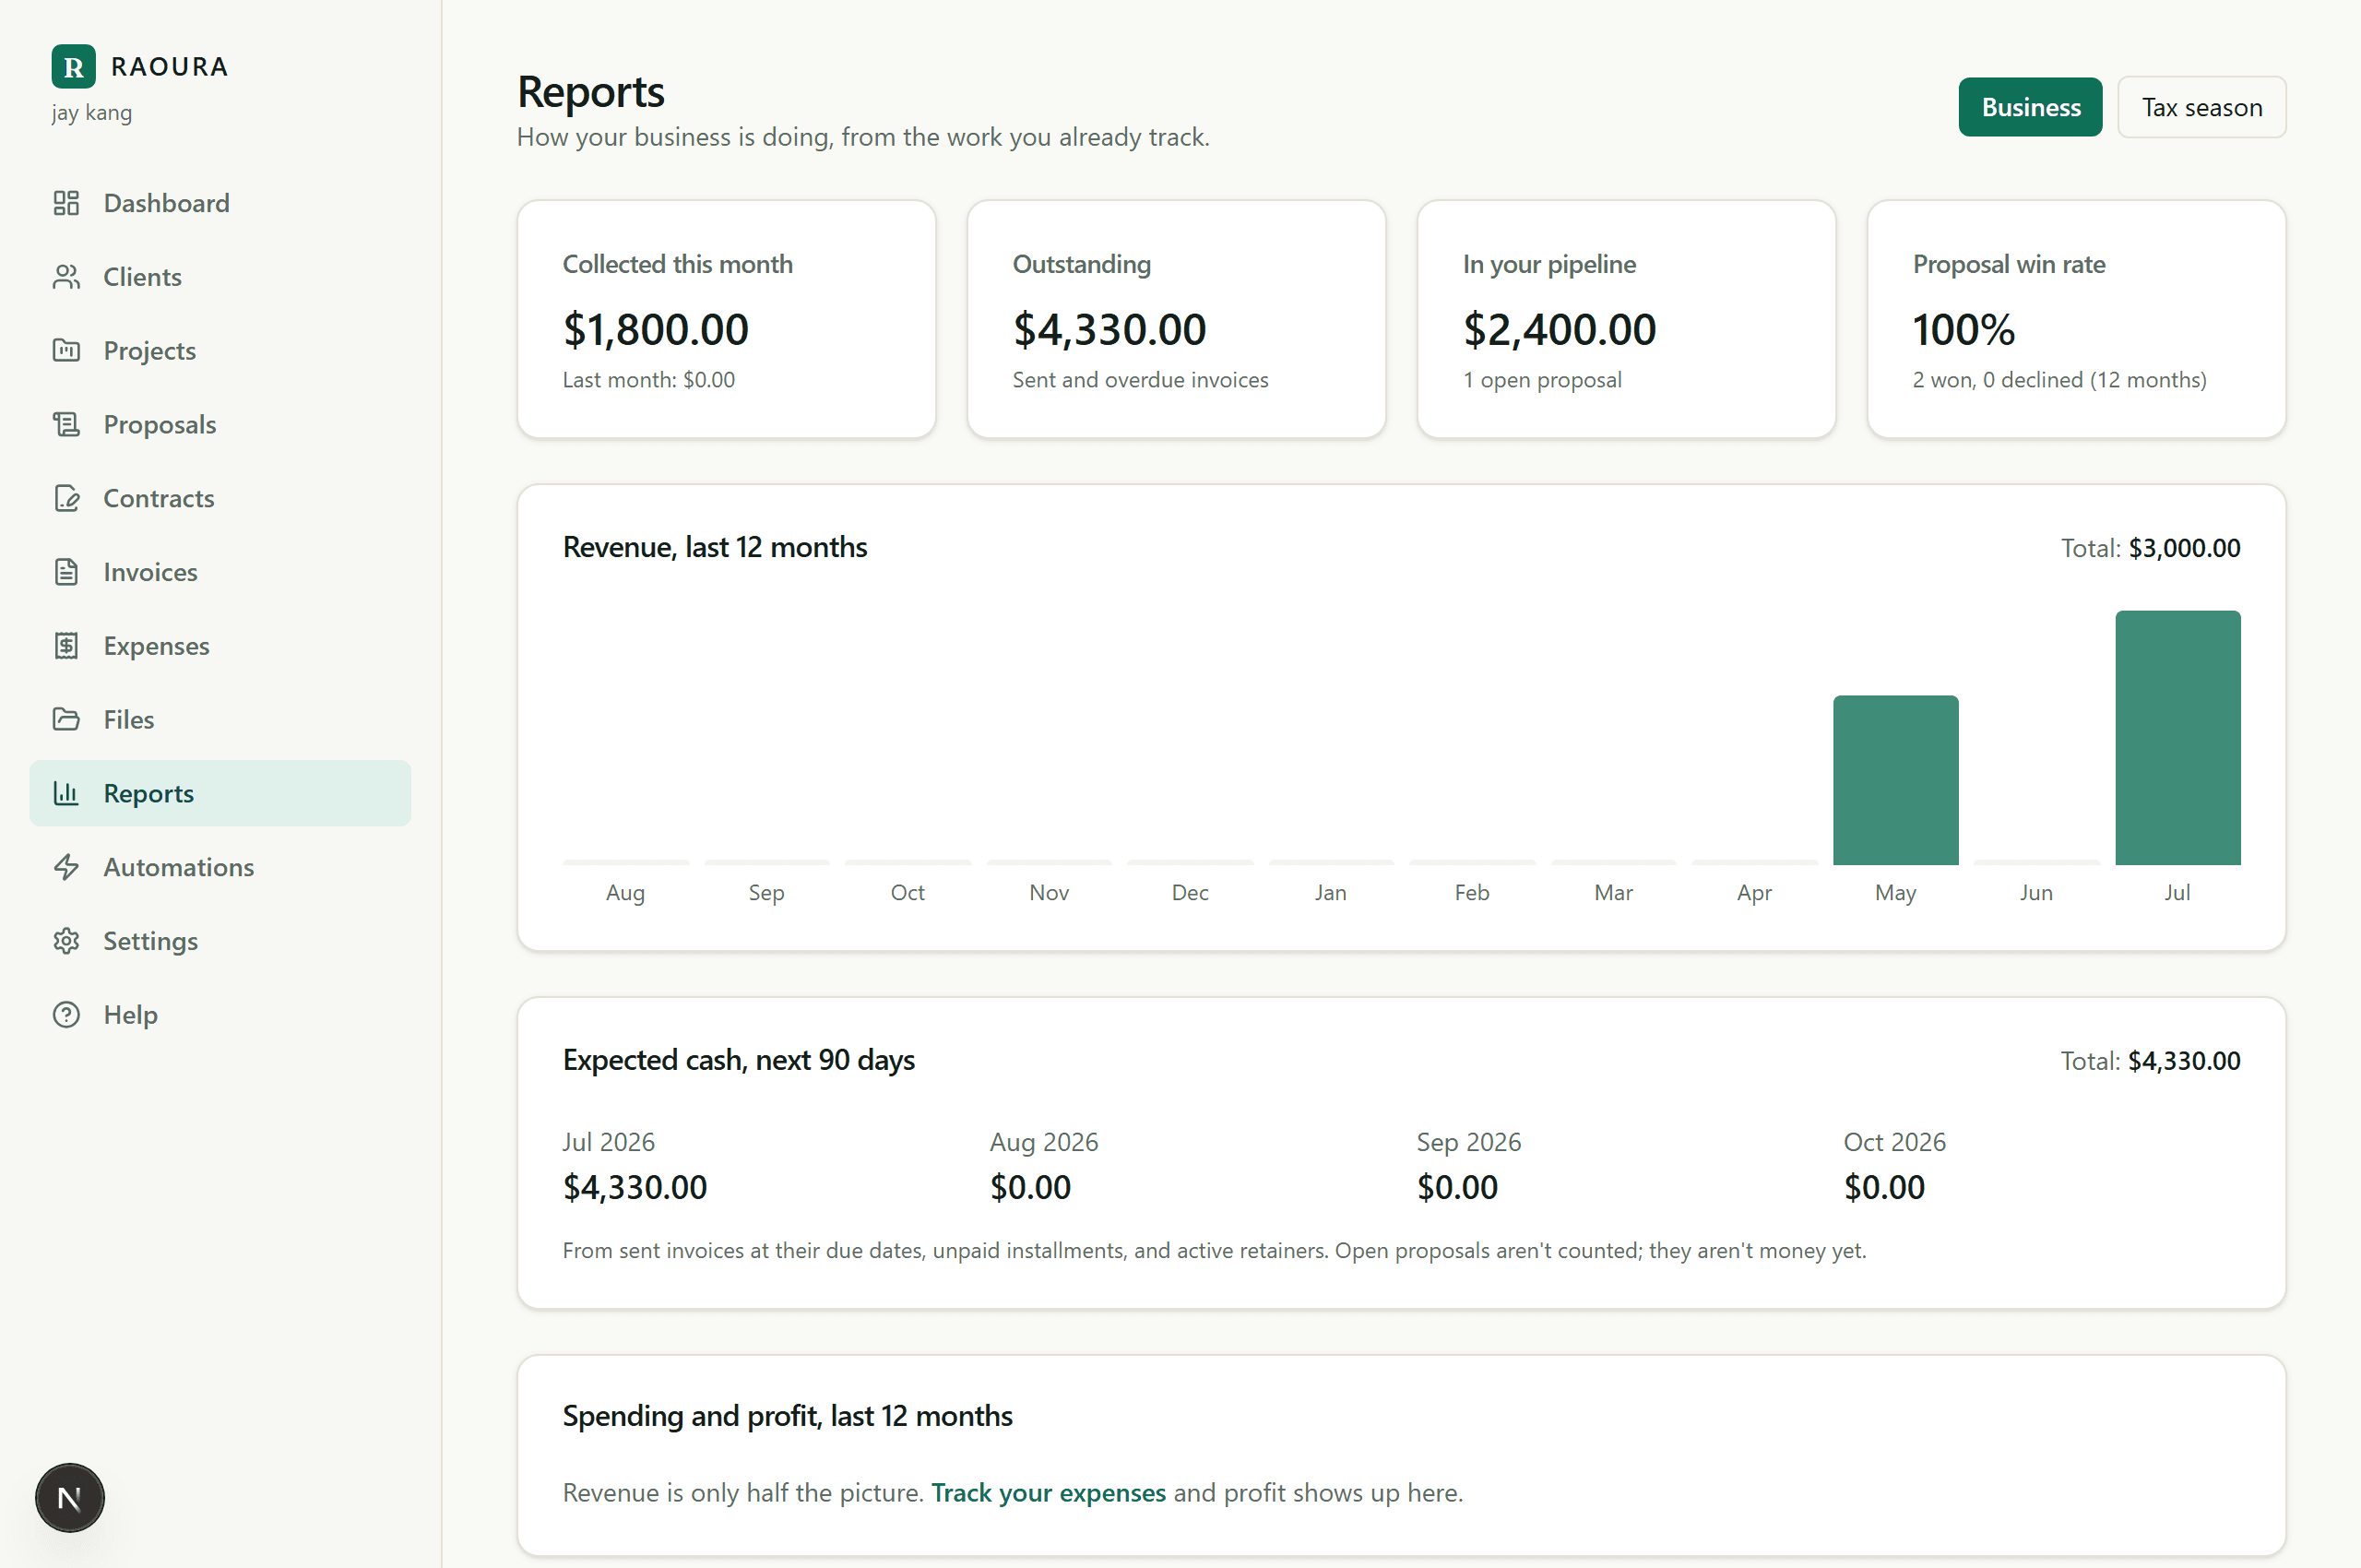This screenshot has height=1568, width=2361.
Task: Switch to the Tax season view
Action: pyautogui.click(x=2201, y=107)
